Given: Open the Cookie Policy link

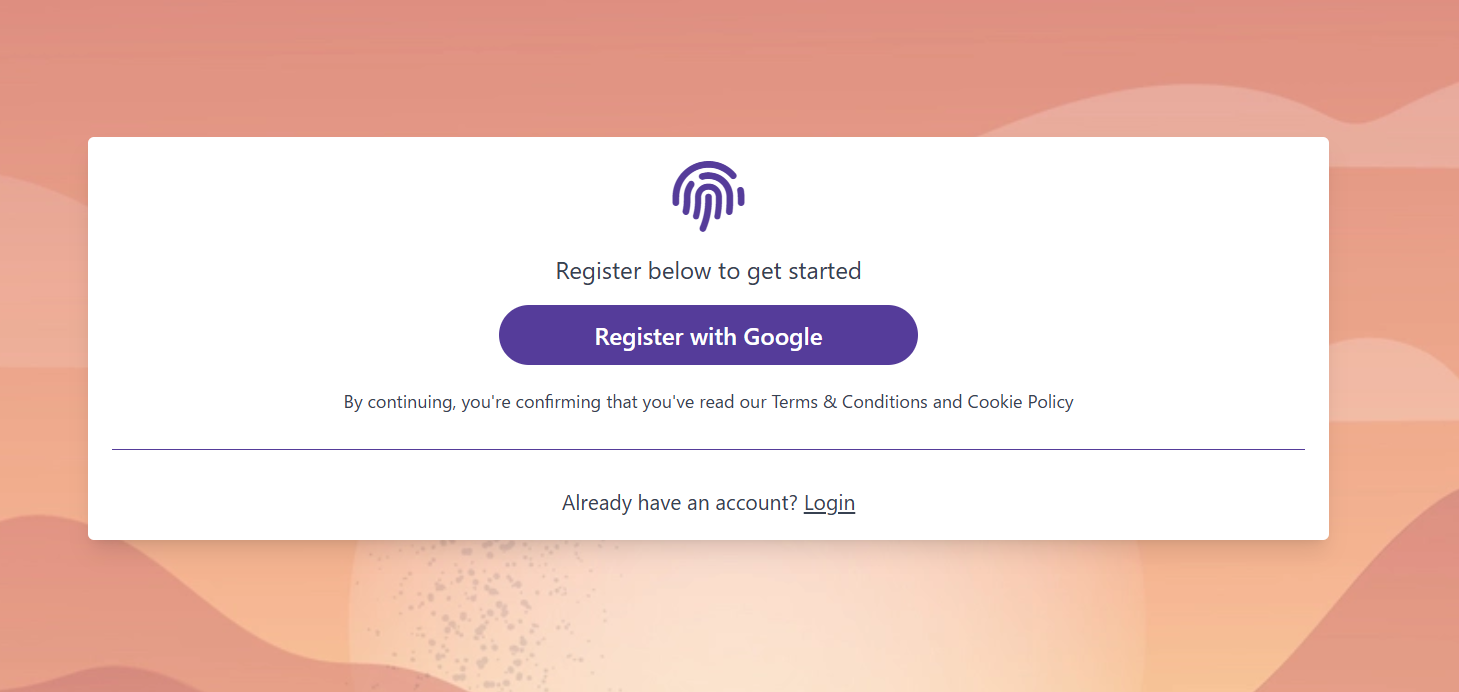Looking at the screenshot, I should (1020, 402).
